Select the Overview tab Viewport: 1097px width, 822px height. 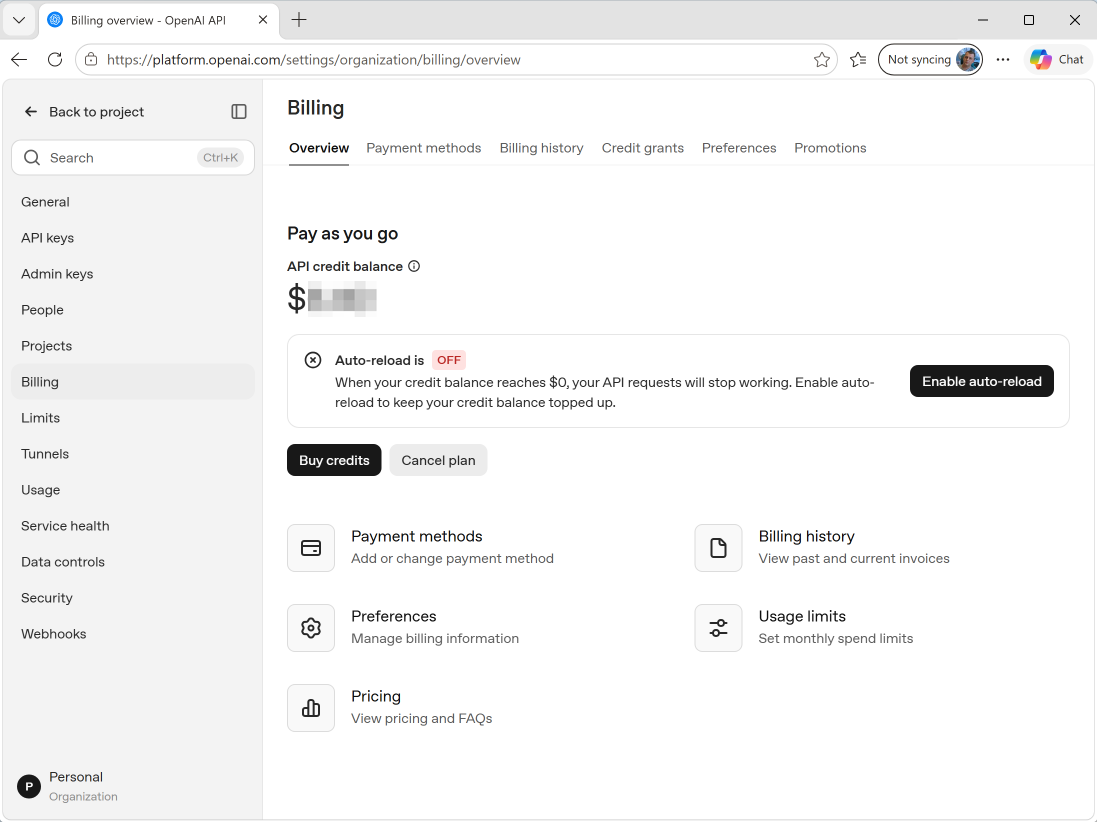point(319,148)
